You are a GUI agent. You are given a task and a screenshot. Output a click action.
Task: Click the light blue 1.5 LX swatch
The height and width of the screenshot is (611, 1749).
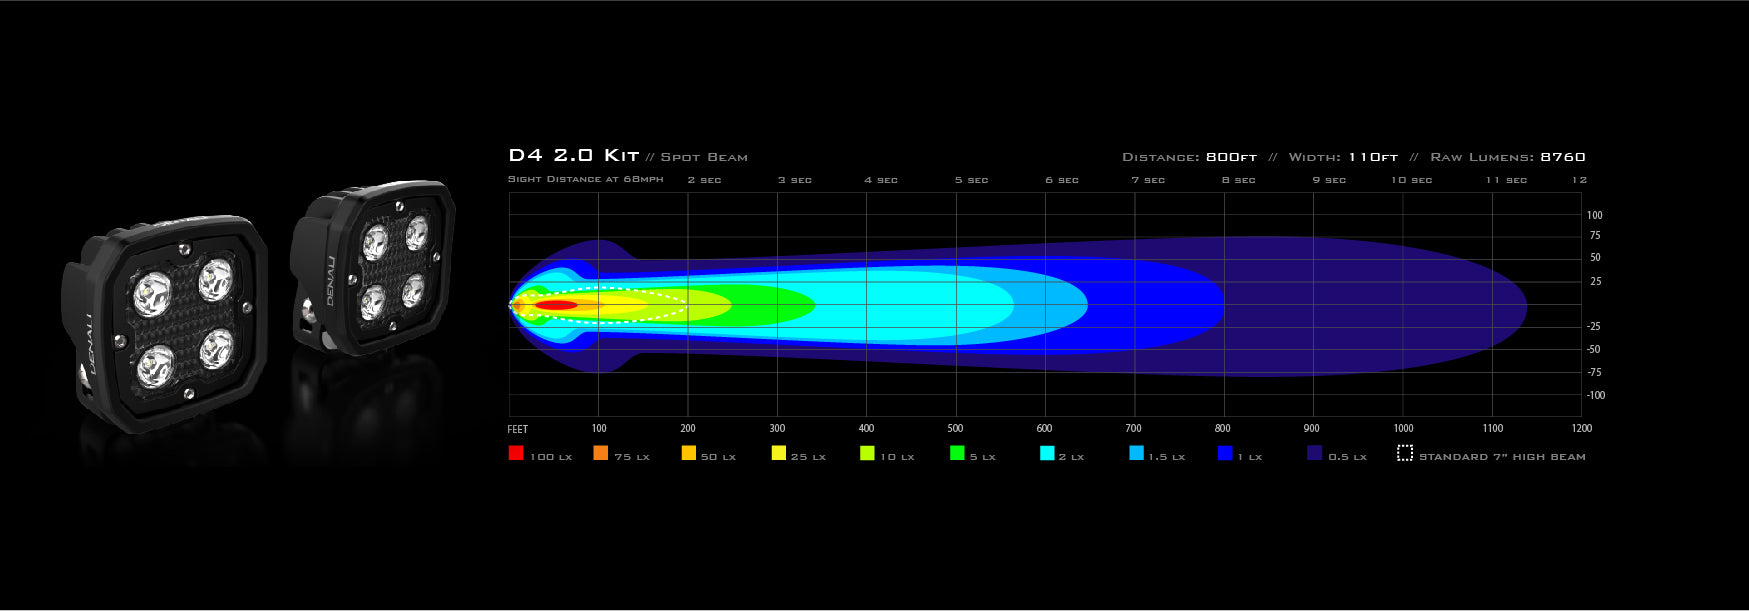click(x=1136, y=453)
